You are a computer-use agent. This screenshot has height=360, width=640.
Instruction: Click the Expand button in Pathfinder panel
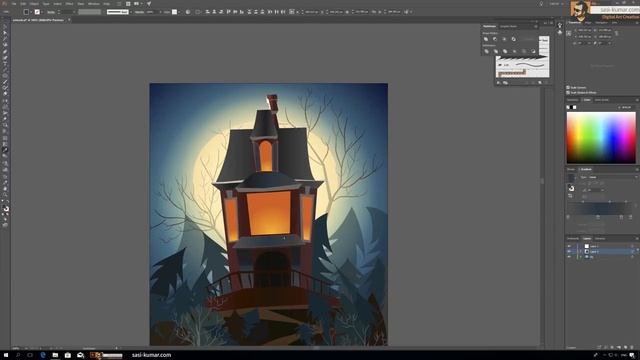(x=529, y=39)
